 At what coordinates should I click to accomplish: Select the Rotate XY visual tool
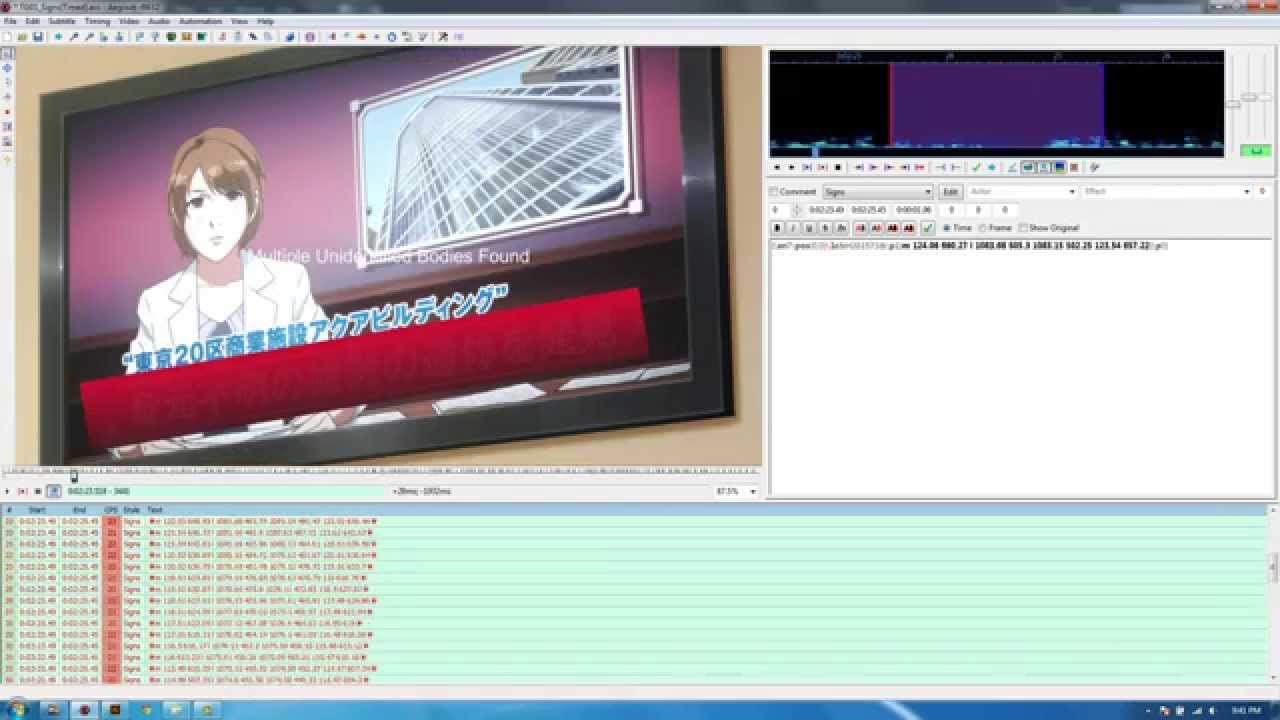(7, 96)
